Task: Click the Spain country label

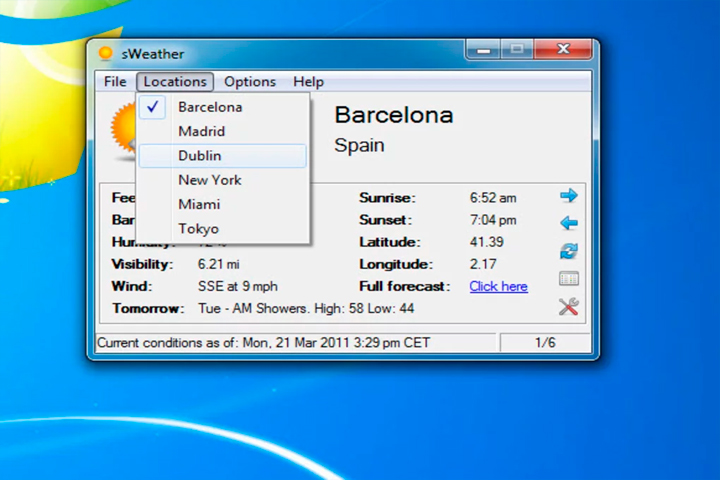Action: 360,146
